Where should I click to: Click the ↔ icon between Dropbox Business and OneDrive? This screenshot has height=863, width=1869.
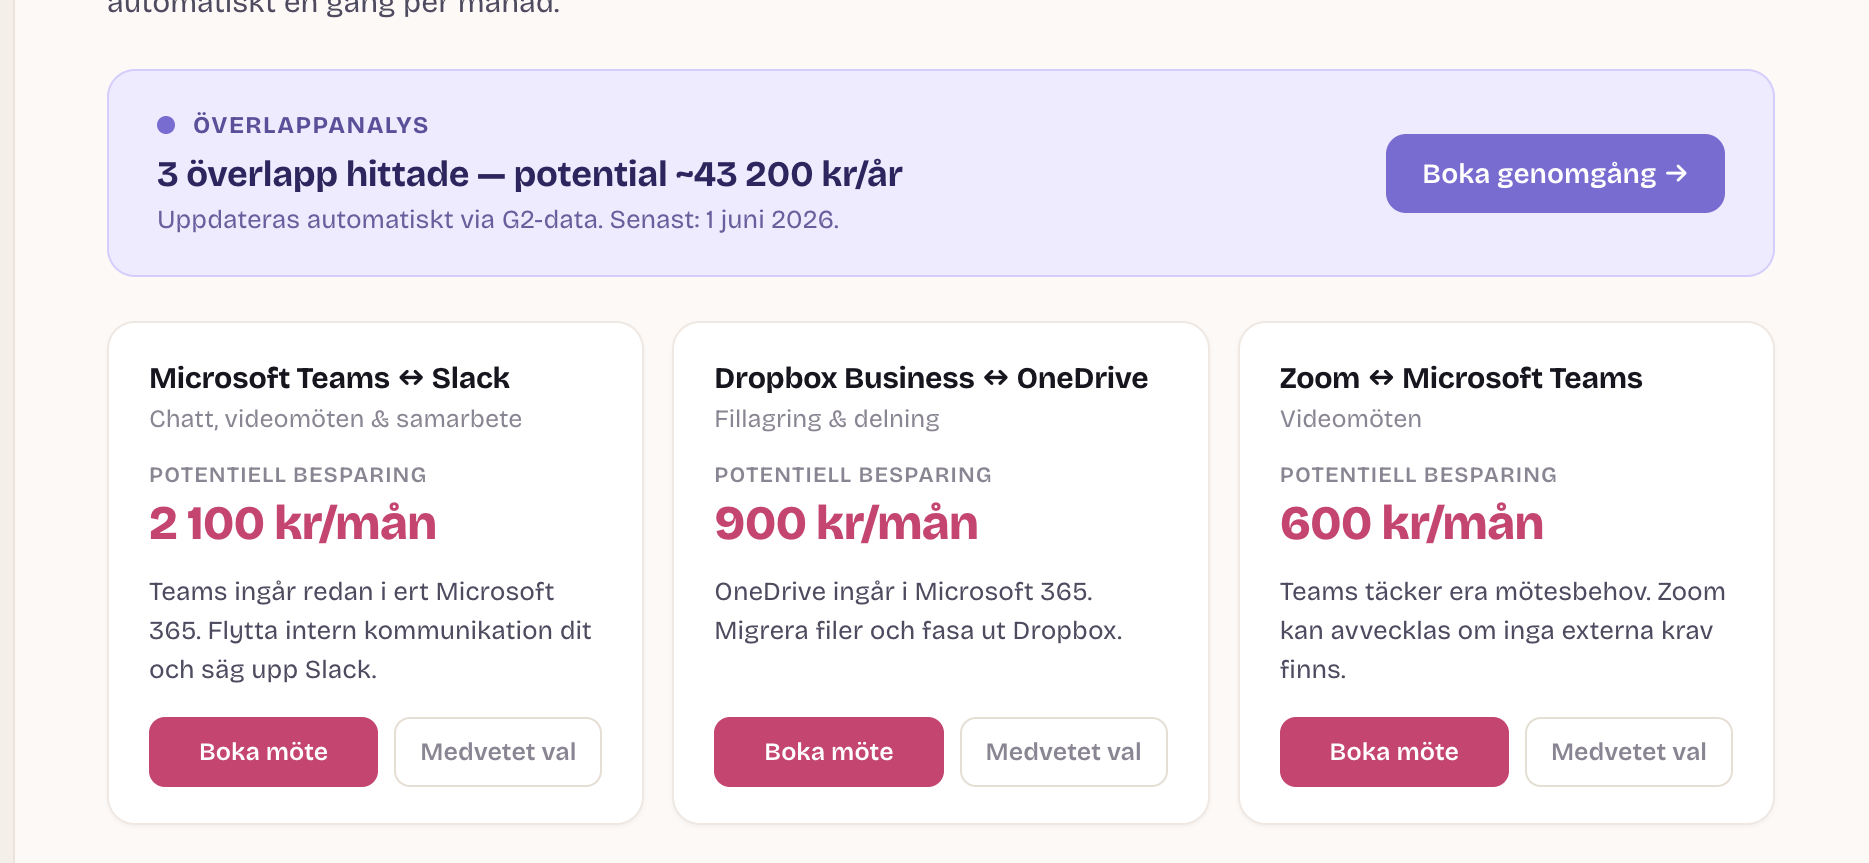tap(996, 378)
